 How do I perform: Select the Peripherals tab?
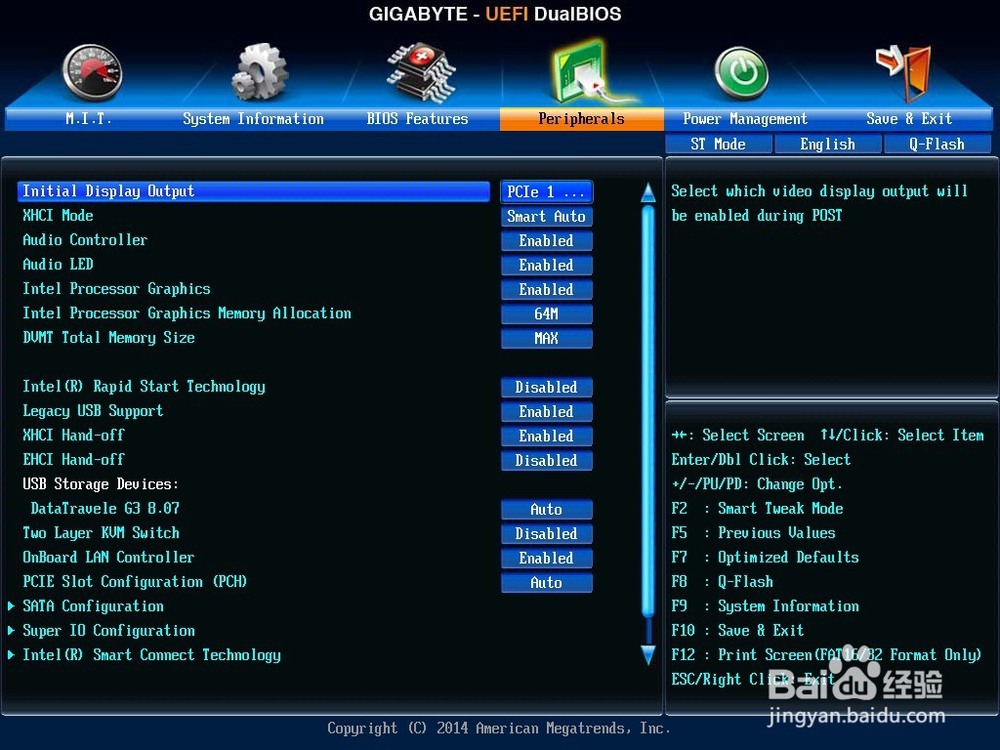(x=582, y=119)
